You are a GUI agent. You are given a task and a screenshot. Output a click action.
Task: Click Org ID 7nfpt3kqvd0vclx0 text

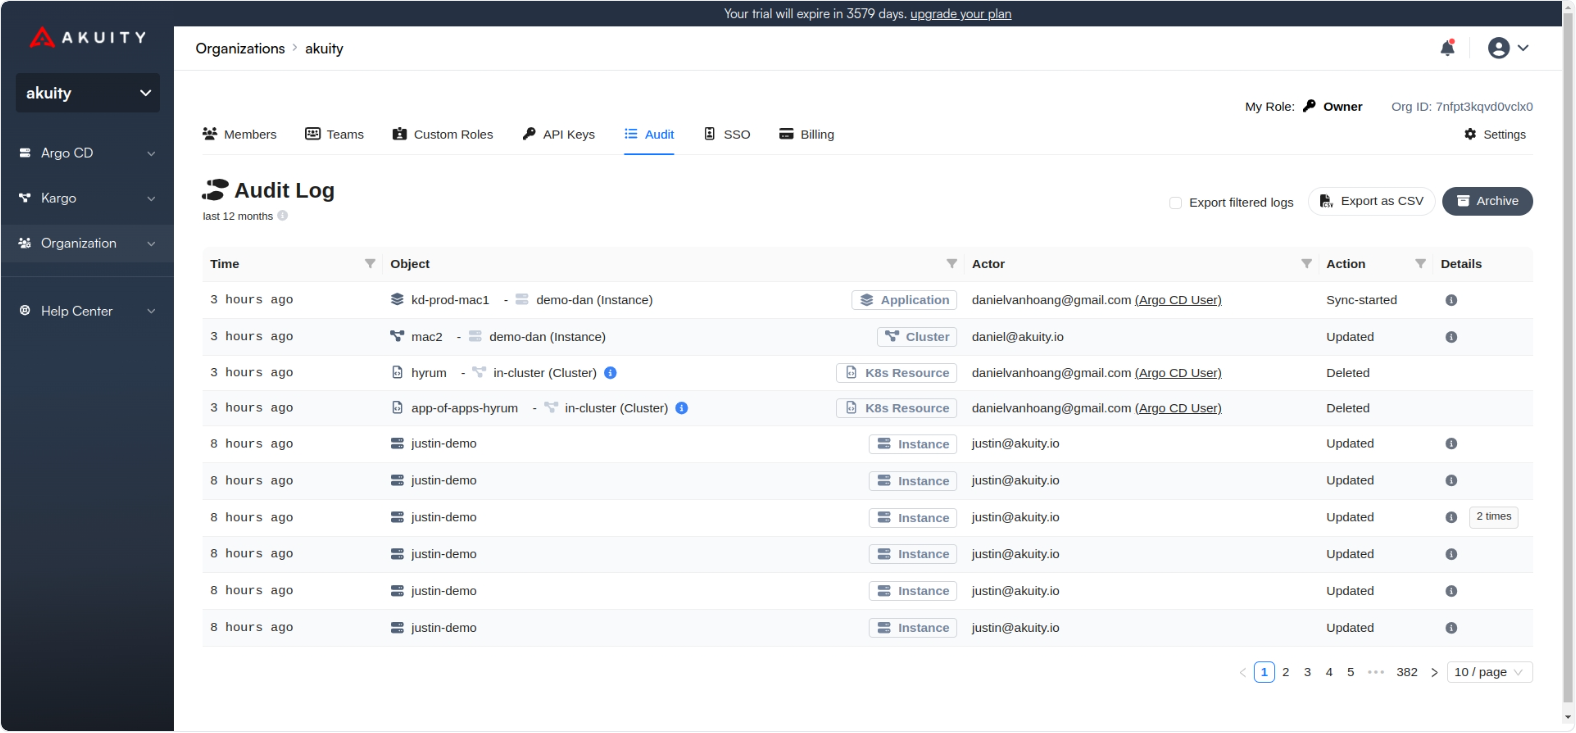point(1462,106)
